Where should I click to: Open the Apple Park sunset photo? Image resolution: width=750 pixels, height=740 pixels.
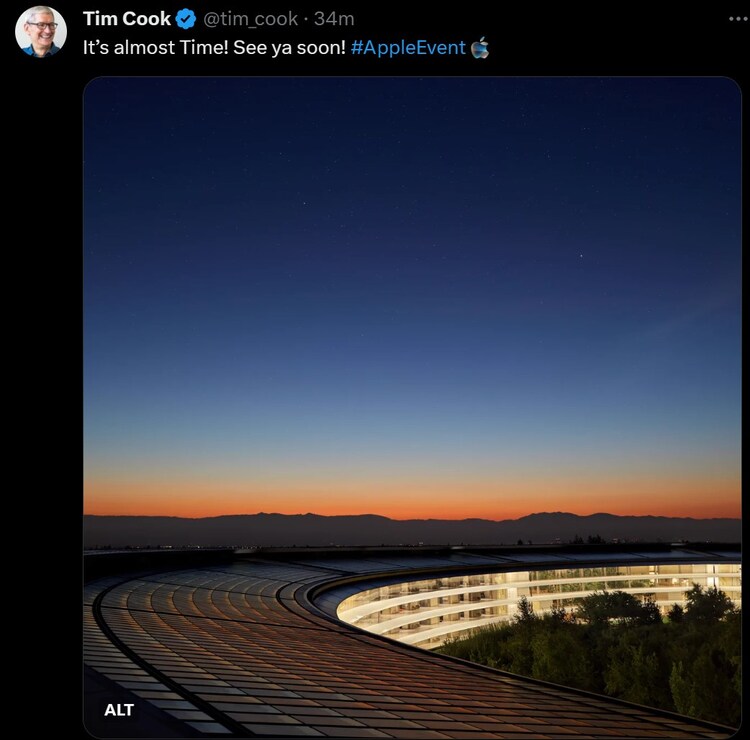pyautogui.click(x=412, y=407)
